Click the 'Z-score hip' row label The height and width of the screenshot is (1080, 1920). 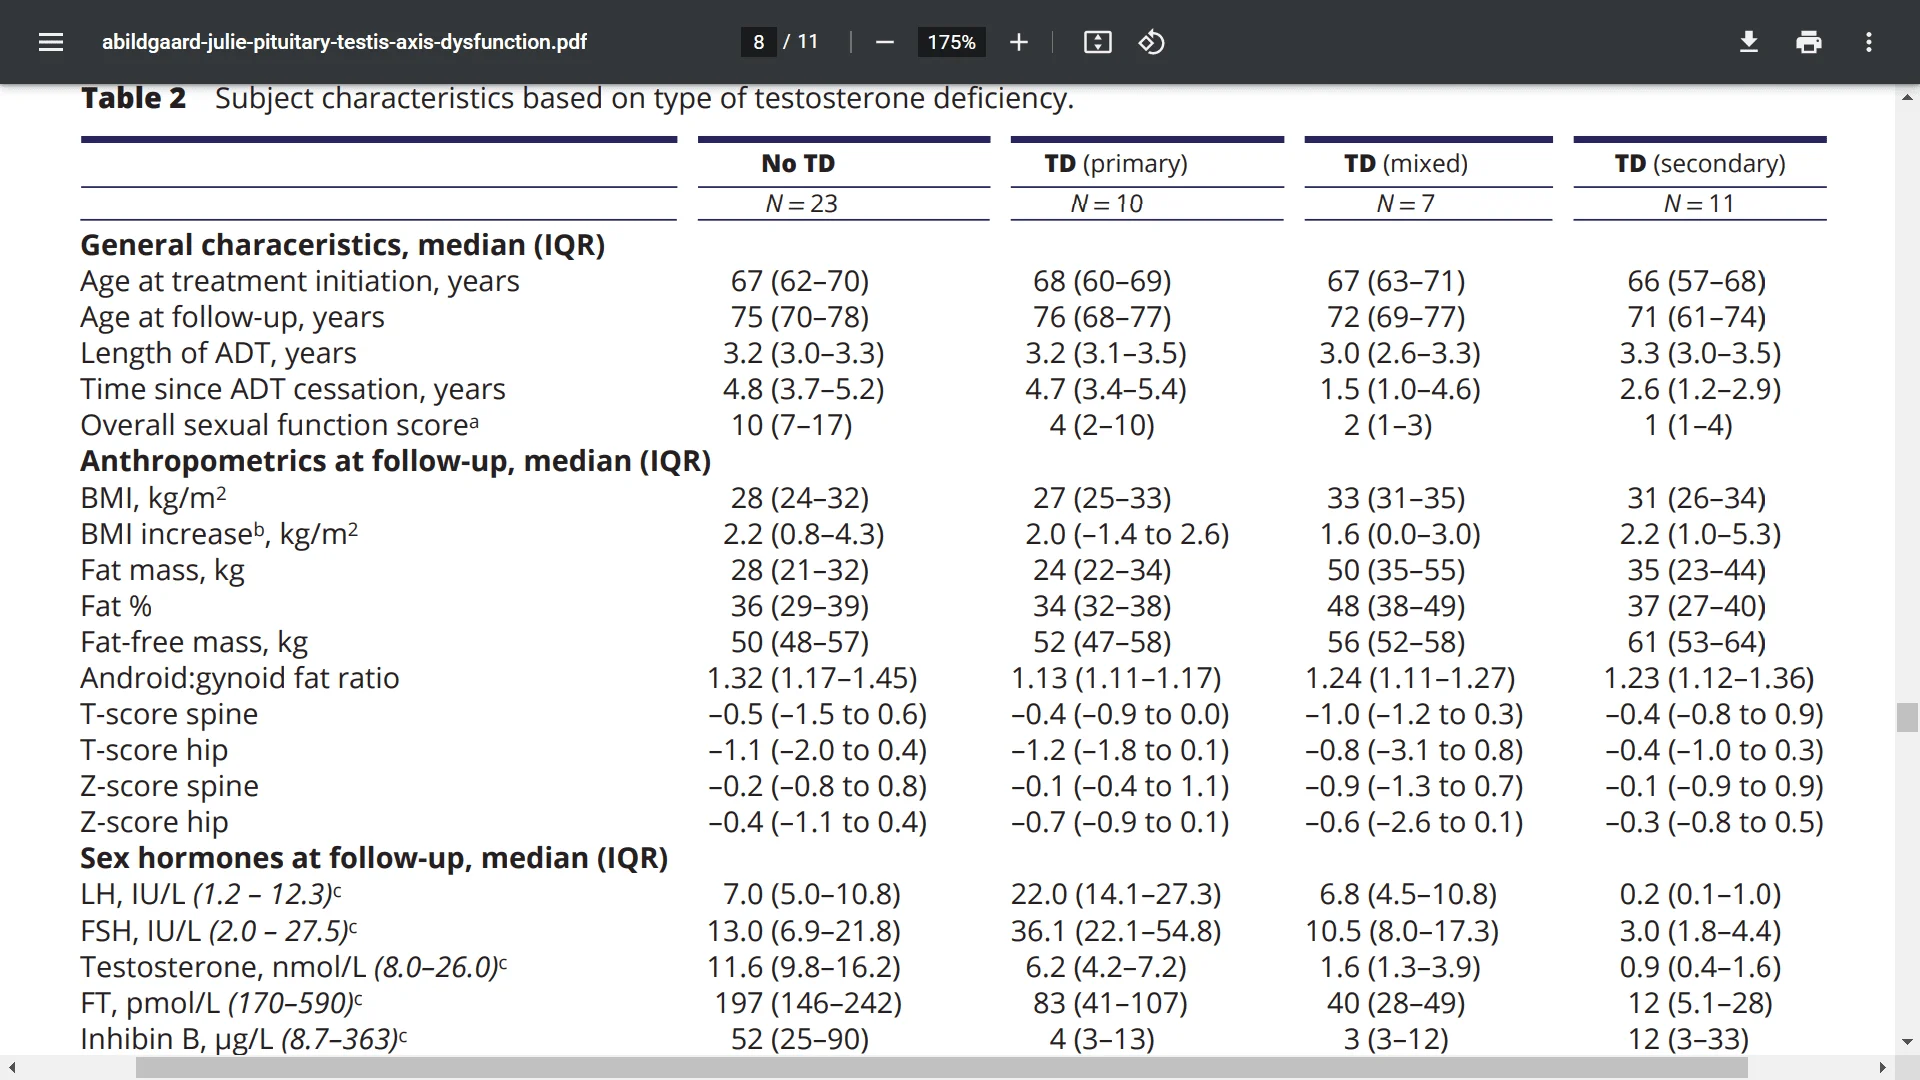point(154,822)
